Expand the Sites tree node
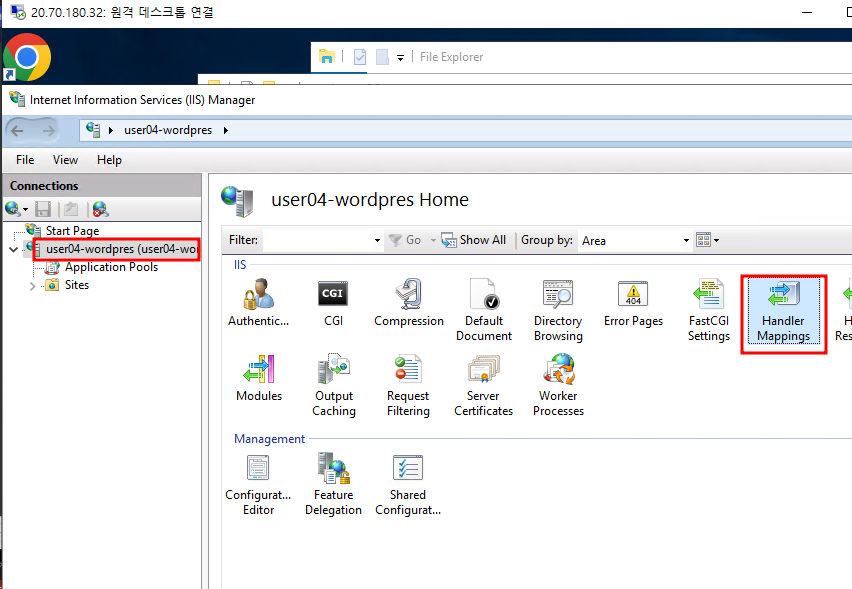852x589 pixels. click(33, 285)
